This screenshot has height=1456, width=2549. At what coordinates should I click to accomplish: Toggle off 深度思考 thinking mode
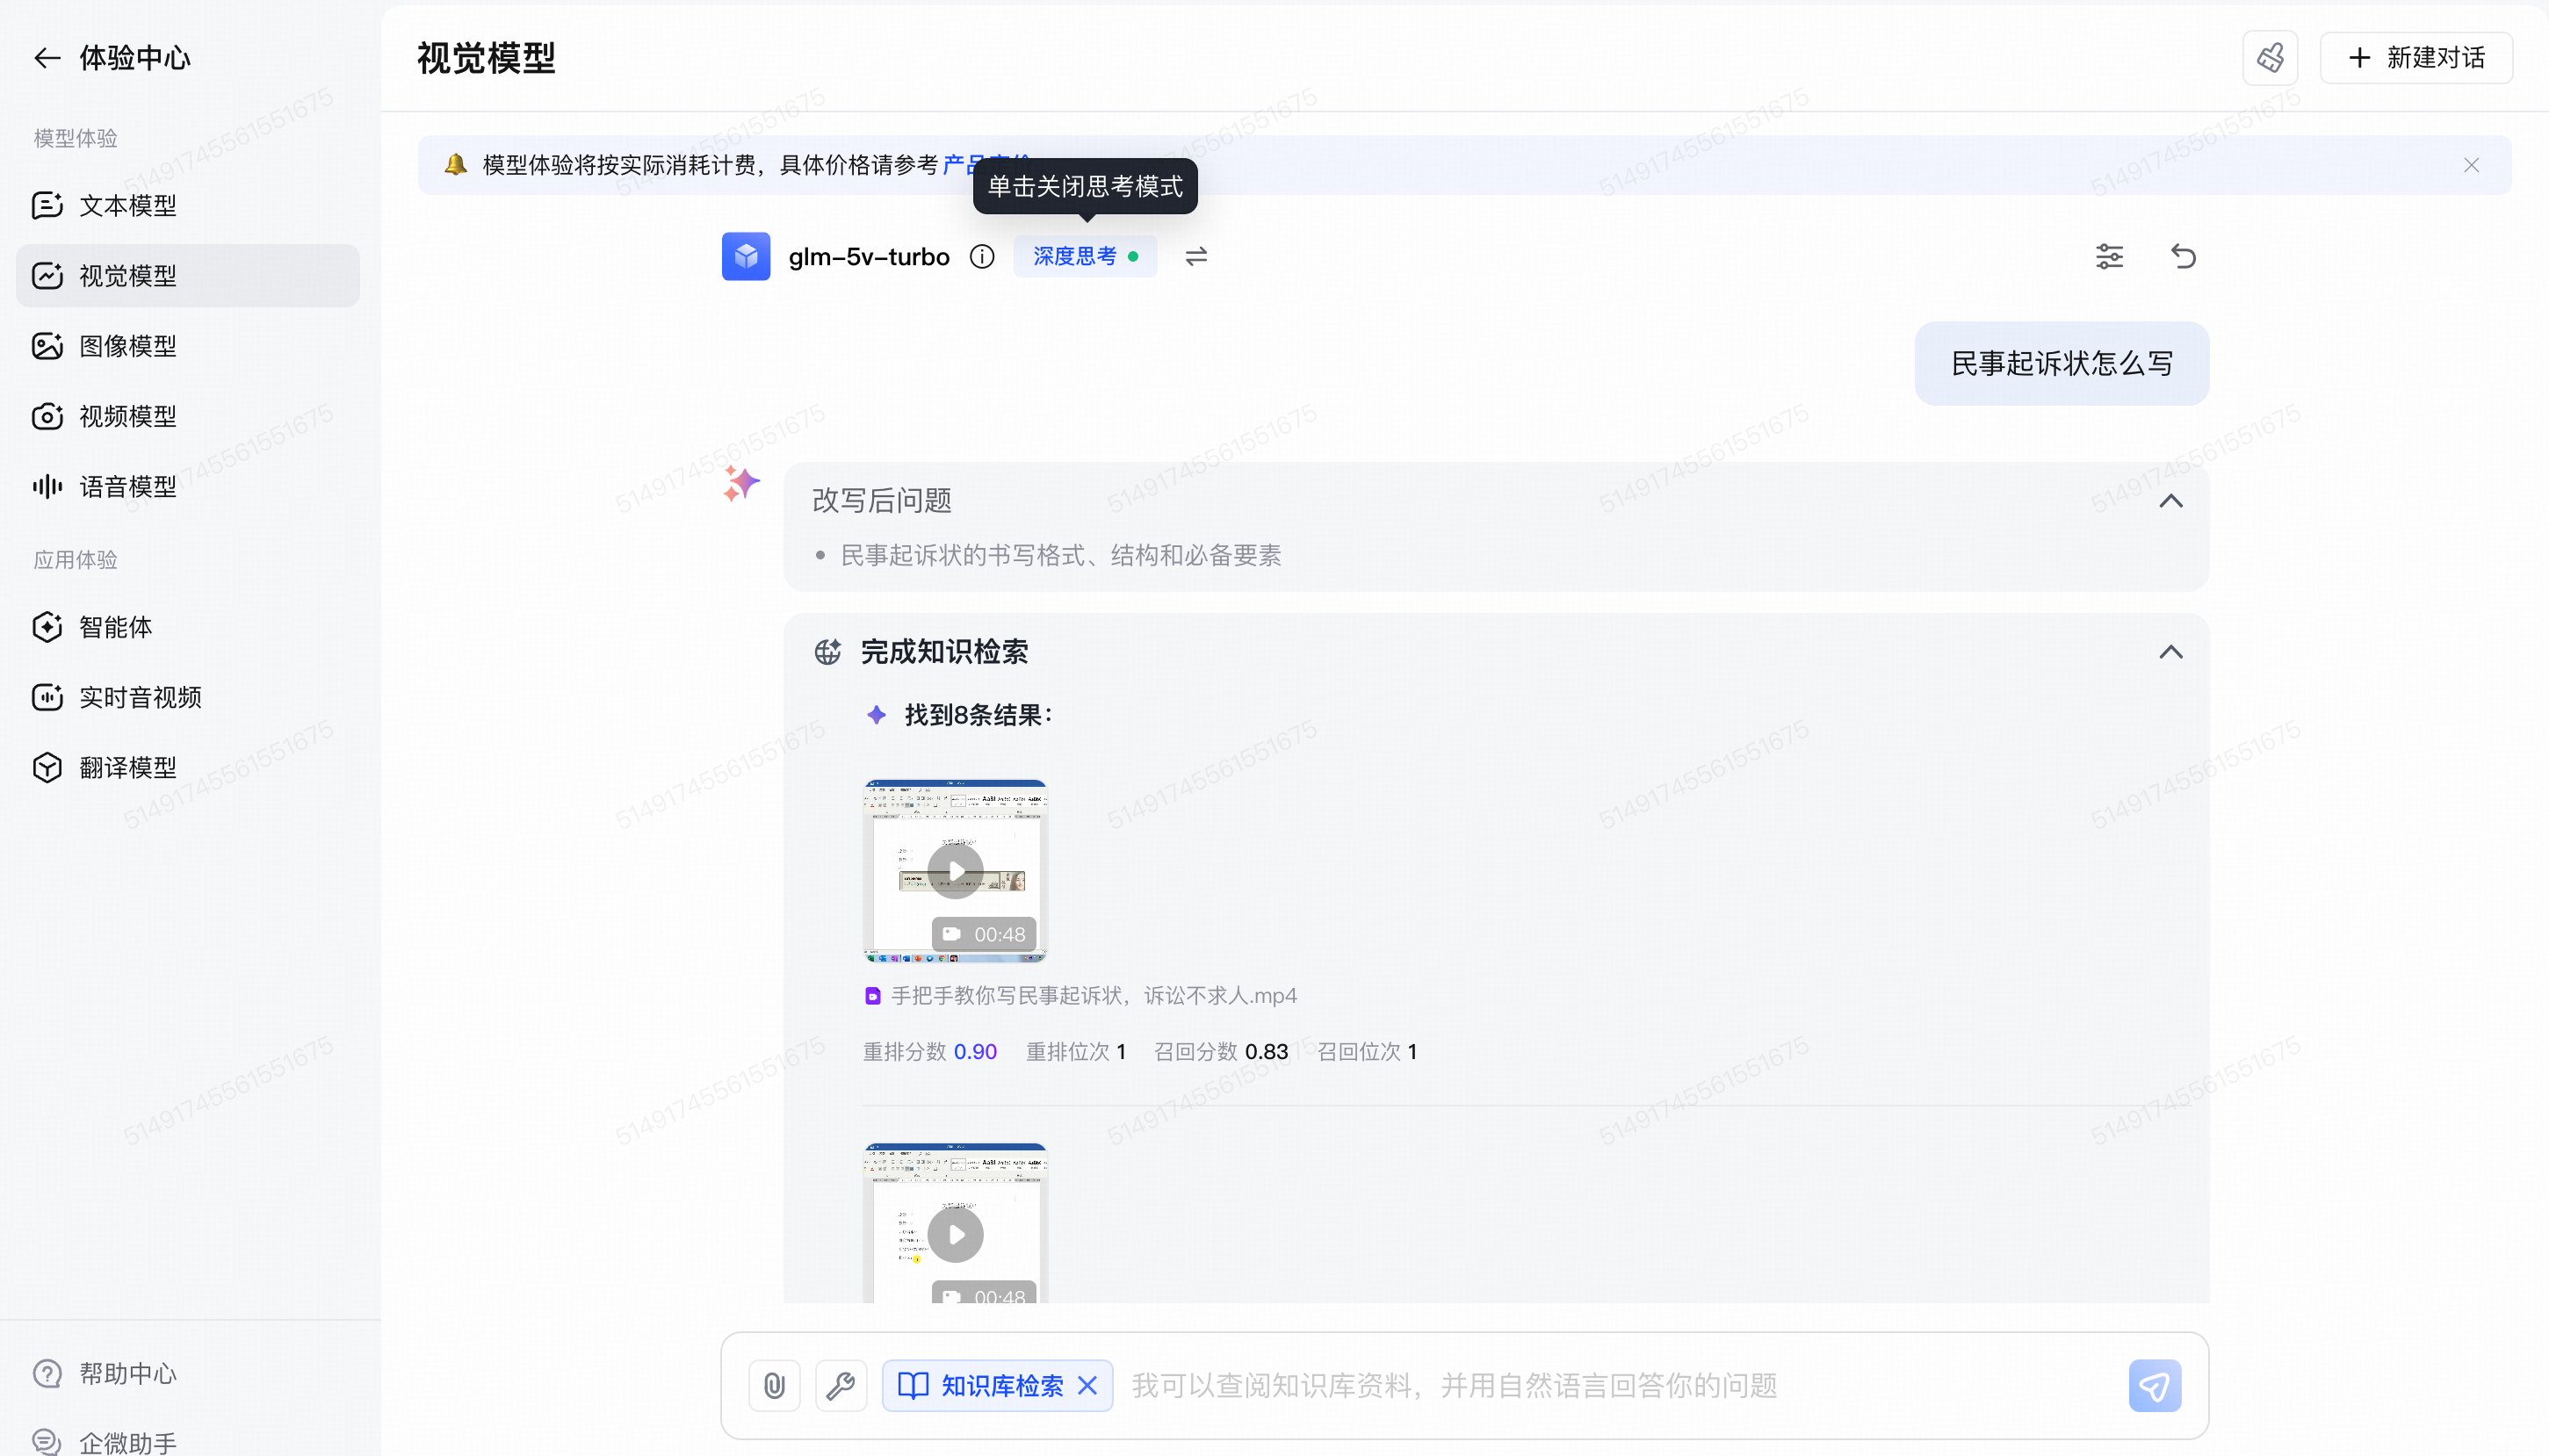pyautogui.click(x=1084, y=257)
